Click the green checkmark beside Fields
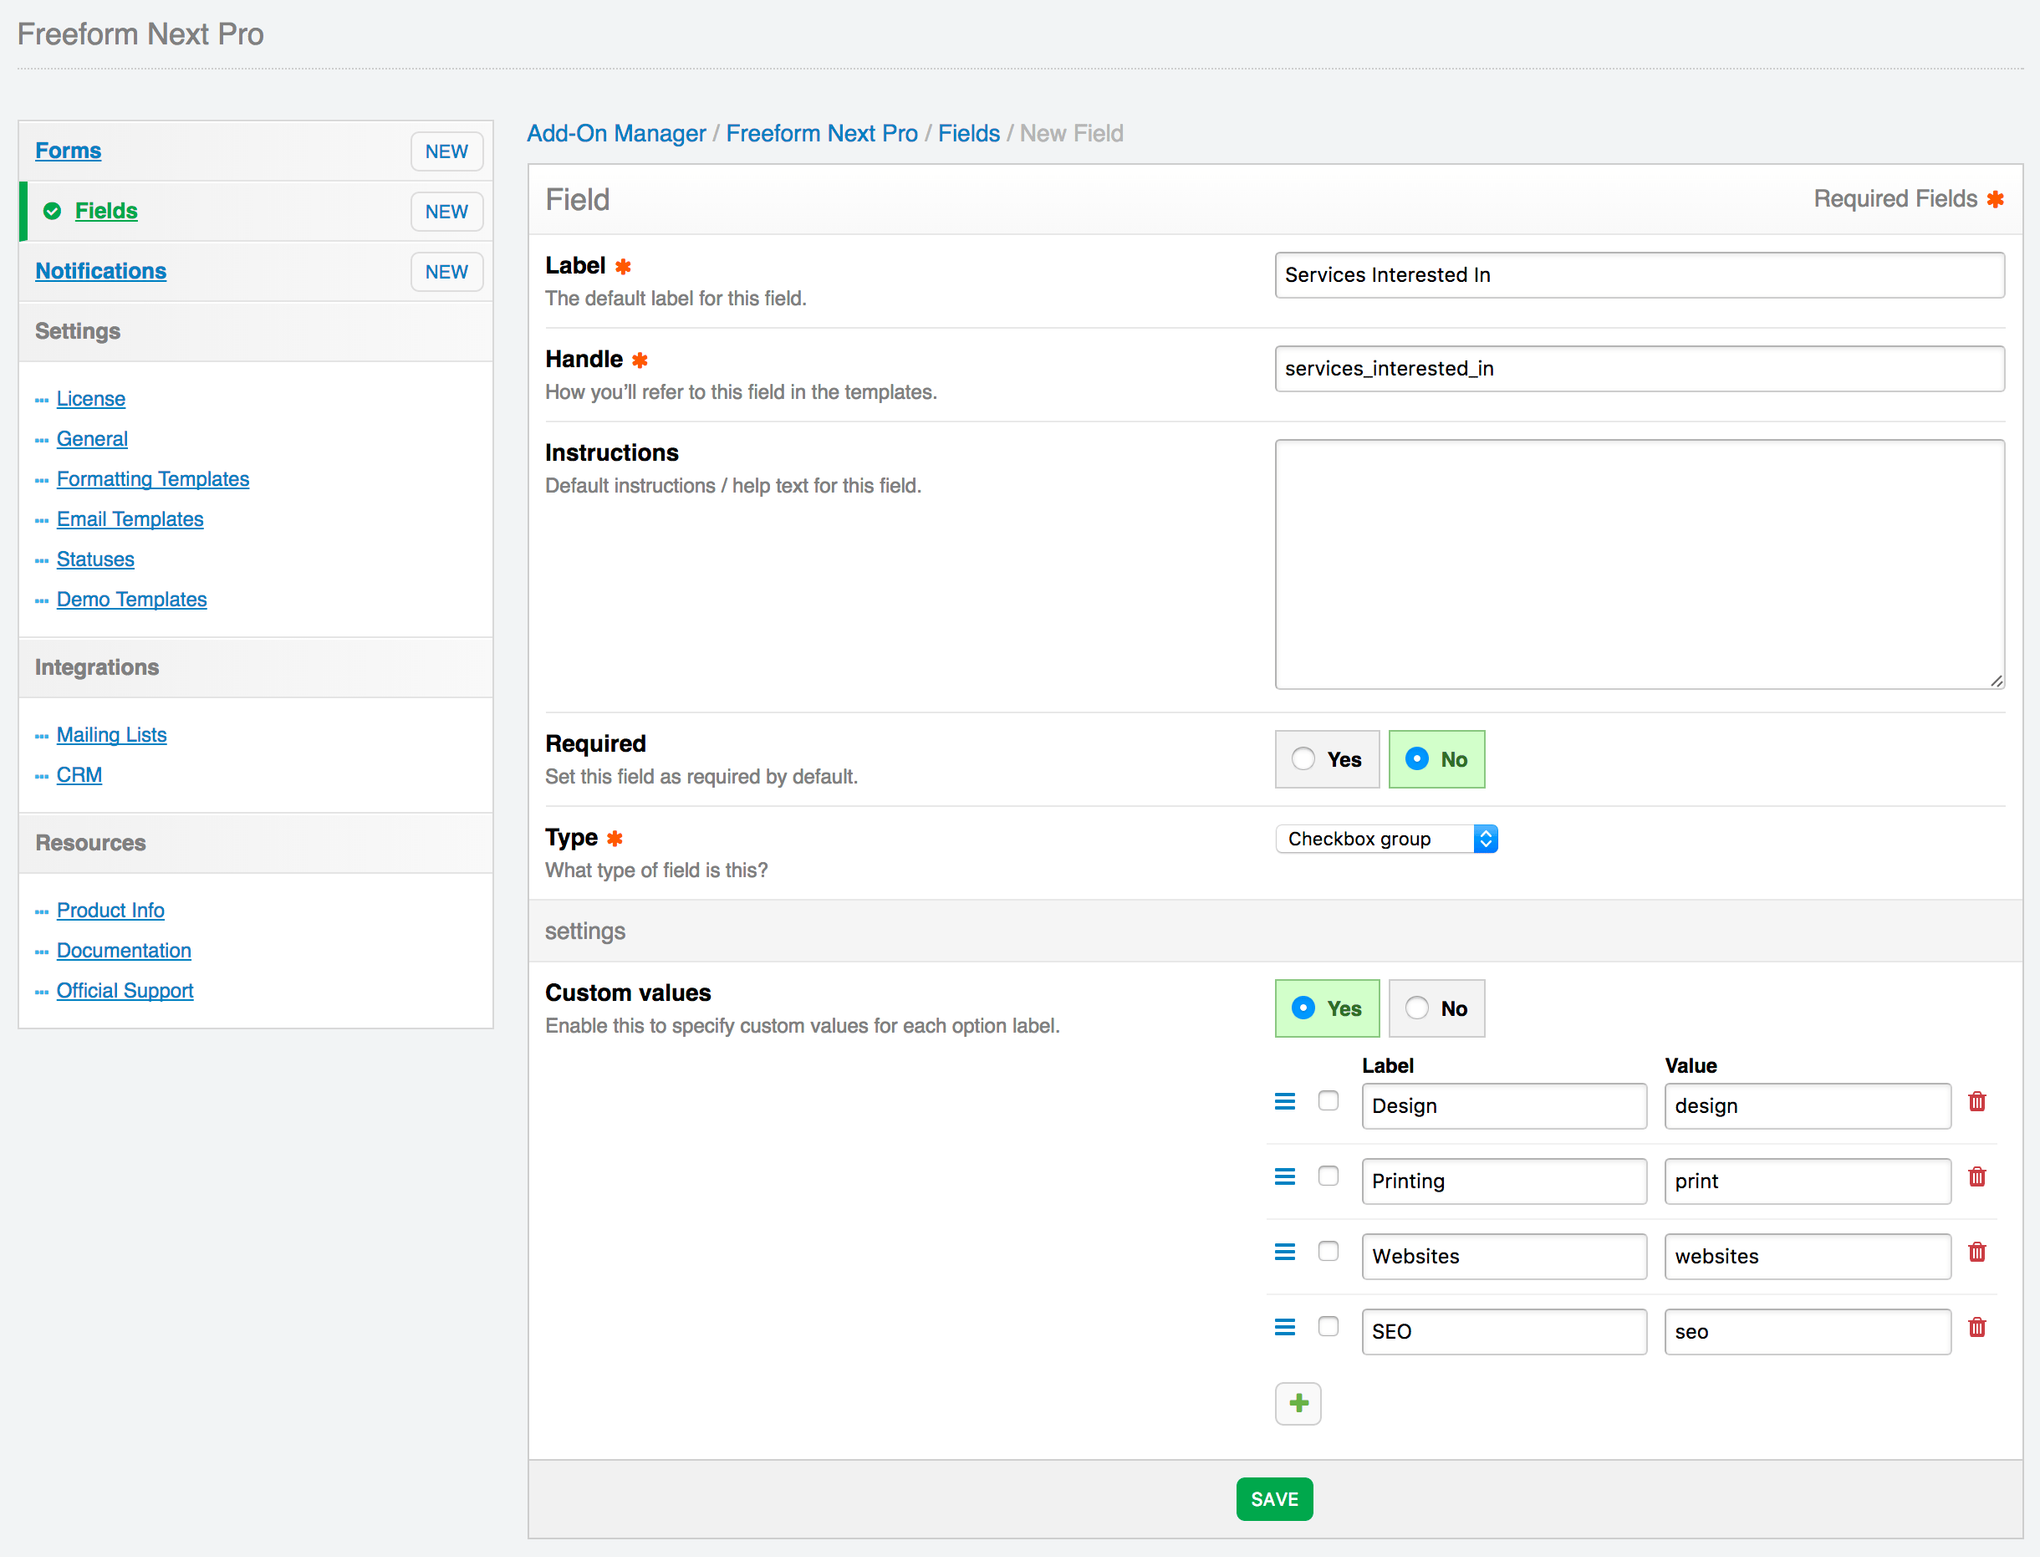The image size is (2040, 1557). click(x=50, y=211)
